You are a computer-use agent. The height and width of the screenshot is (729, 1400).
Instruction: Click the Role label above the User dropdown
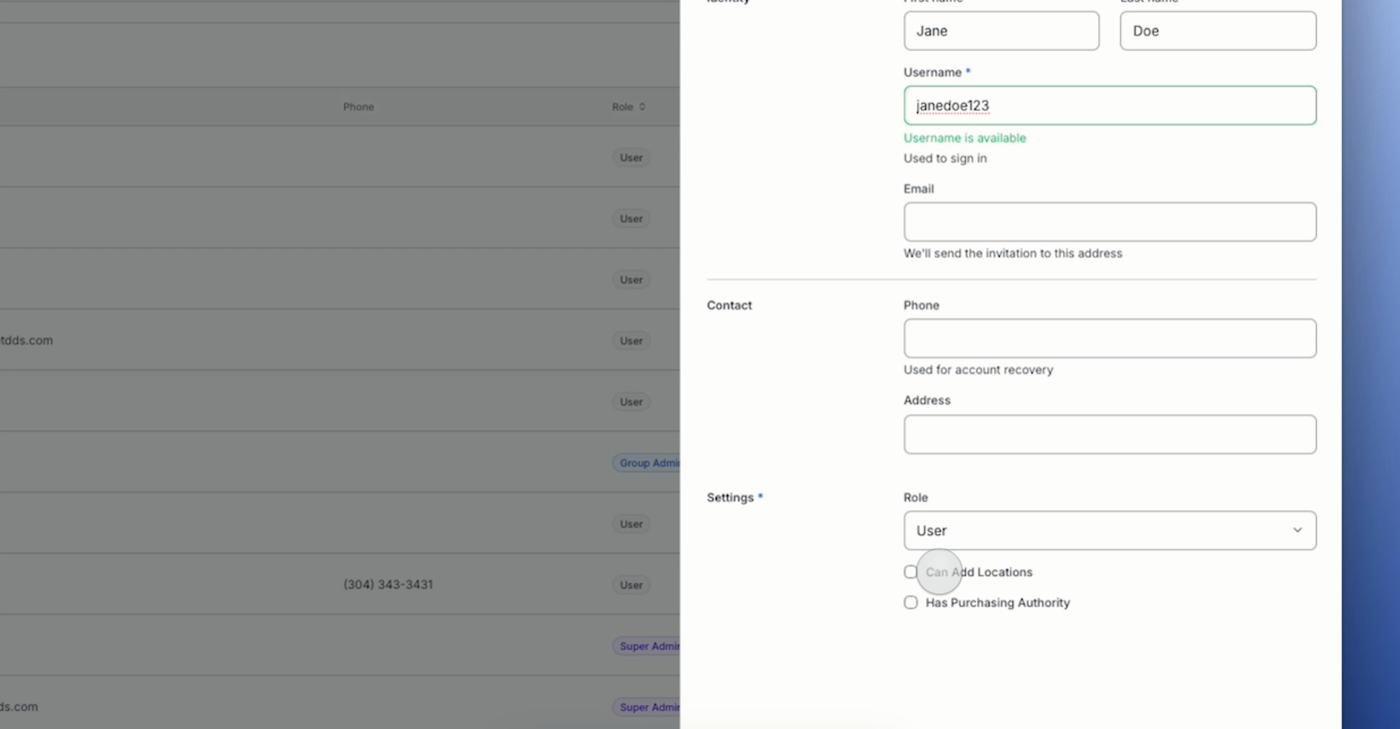coord(916,498)
